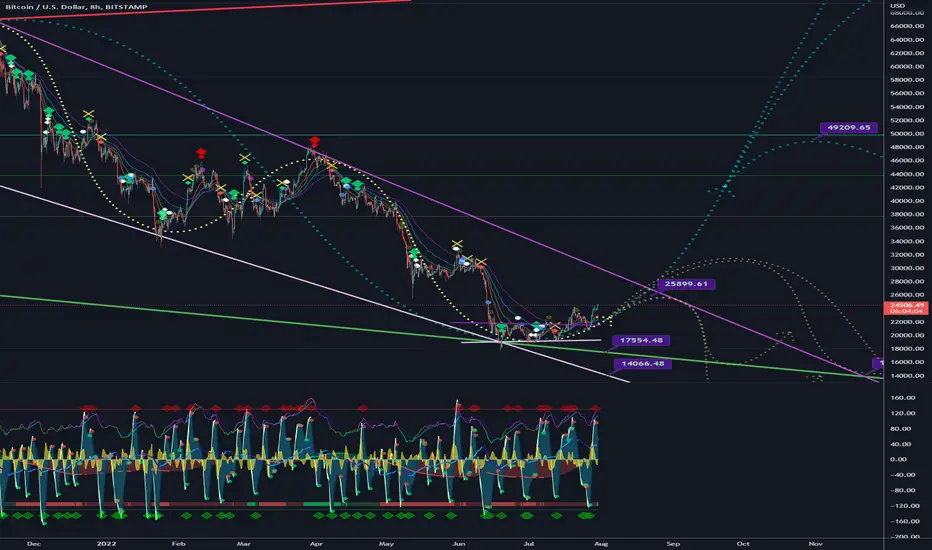Select the 17554.48 price label
Viewport: 932px width, 550px height.
click(x=641, y=341)
